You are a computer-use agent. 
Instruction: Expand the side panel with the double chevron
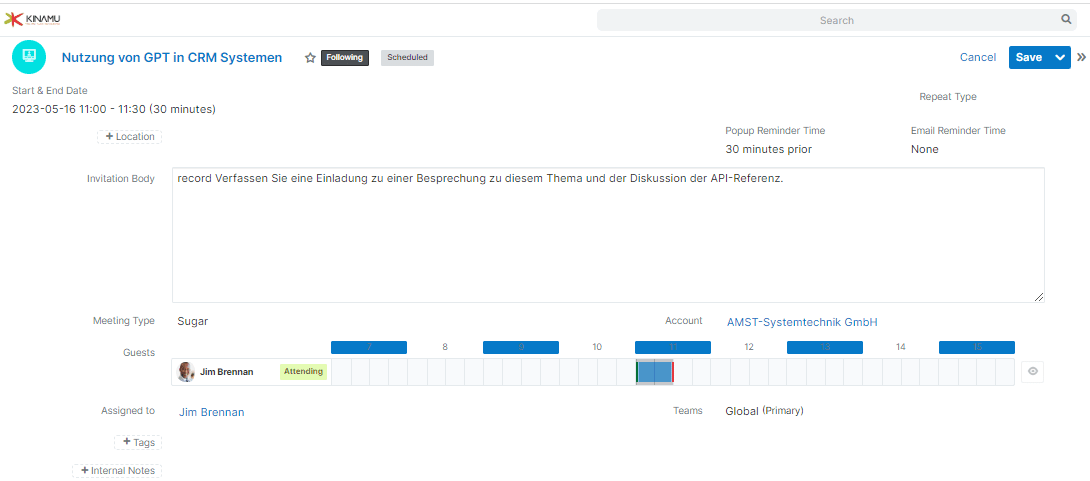coord(1081,58)
